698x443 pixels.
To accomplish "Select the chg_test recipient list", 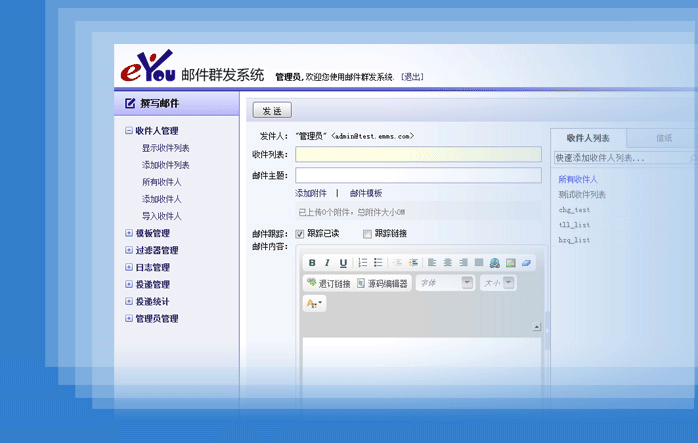I will [574, 210].
